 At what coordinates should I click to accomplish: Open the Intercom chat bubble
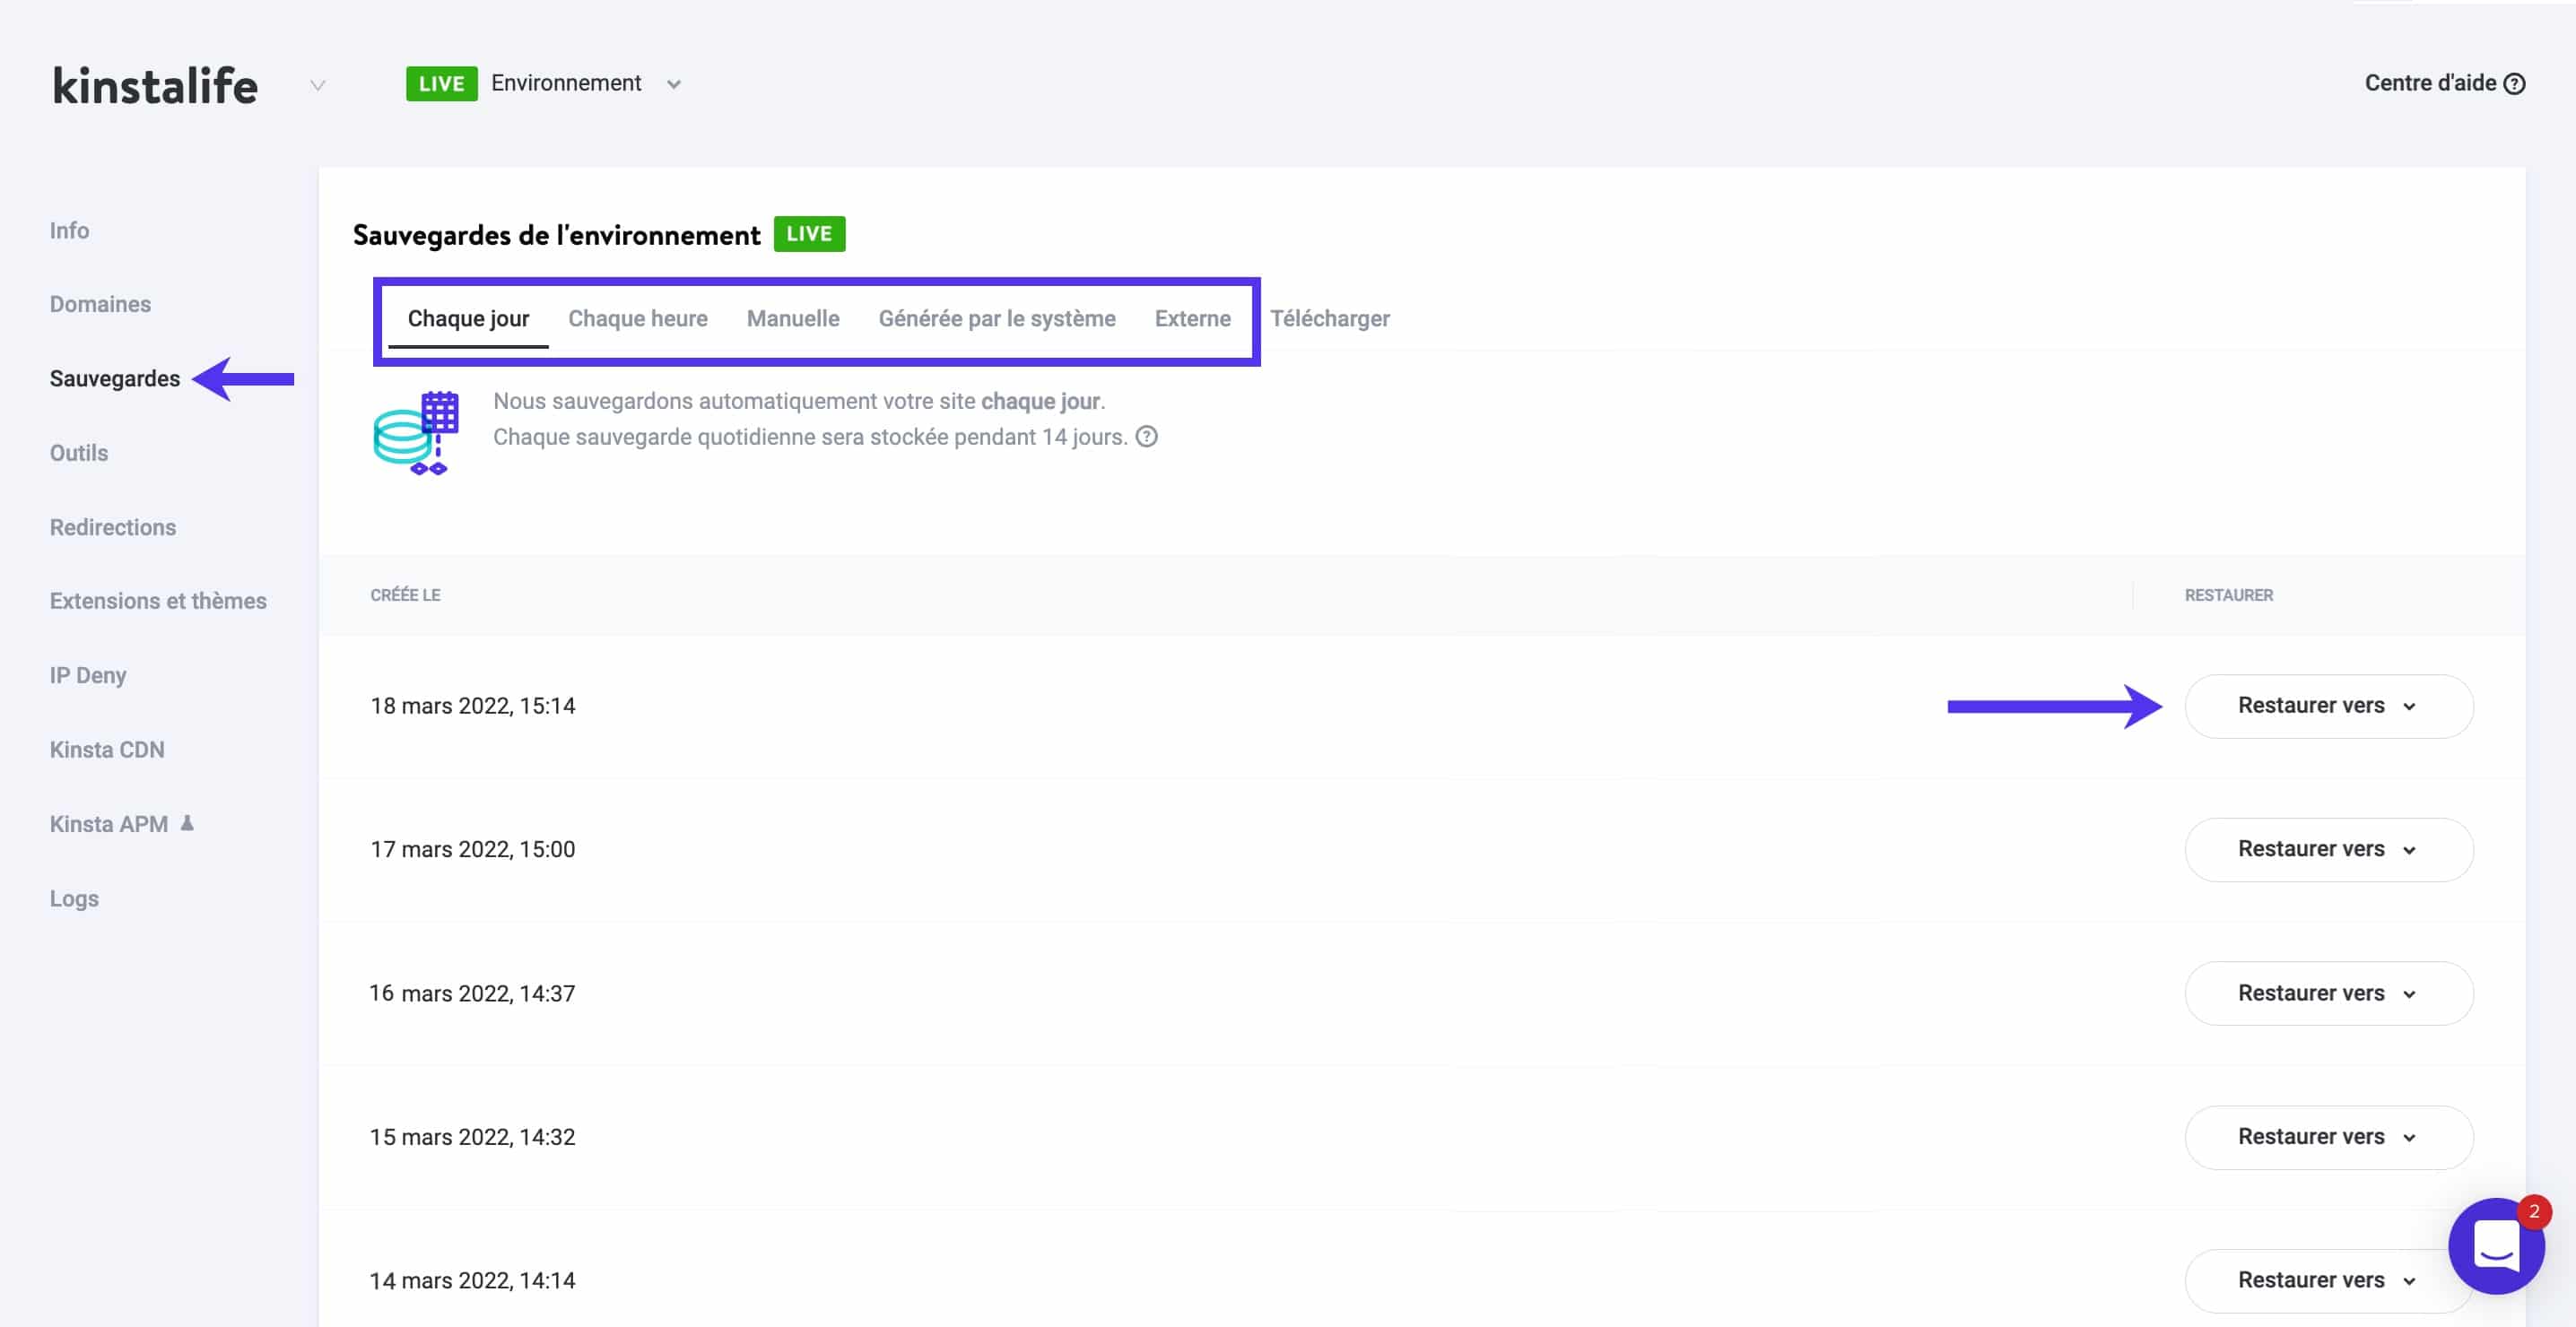2496,1247
